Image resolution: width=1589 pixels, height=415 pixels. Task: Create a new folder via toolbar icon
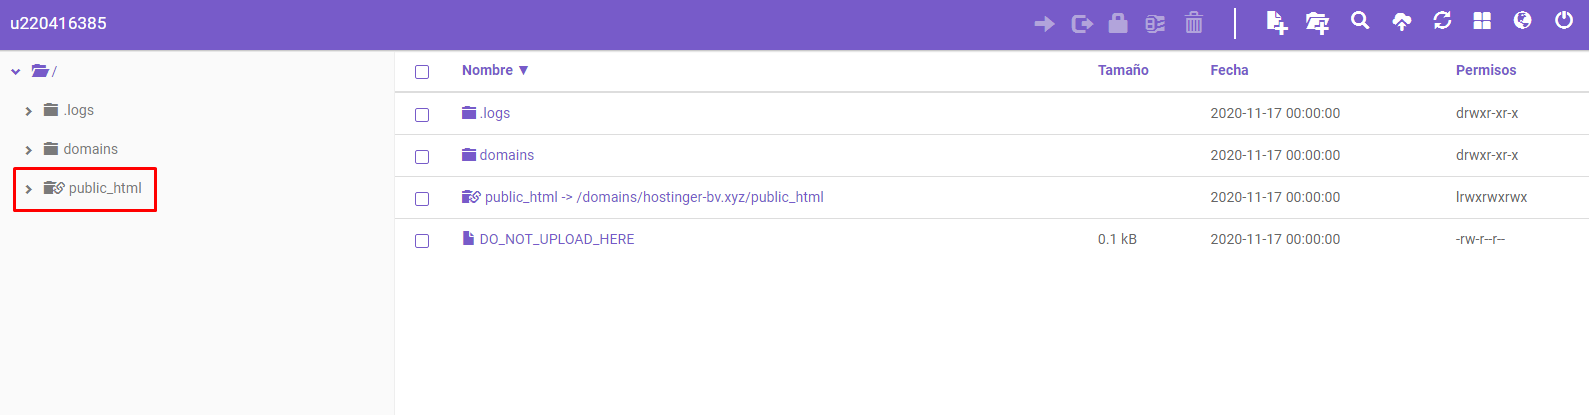1317,23
